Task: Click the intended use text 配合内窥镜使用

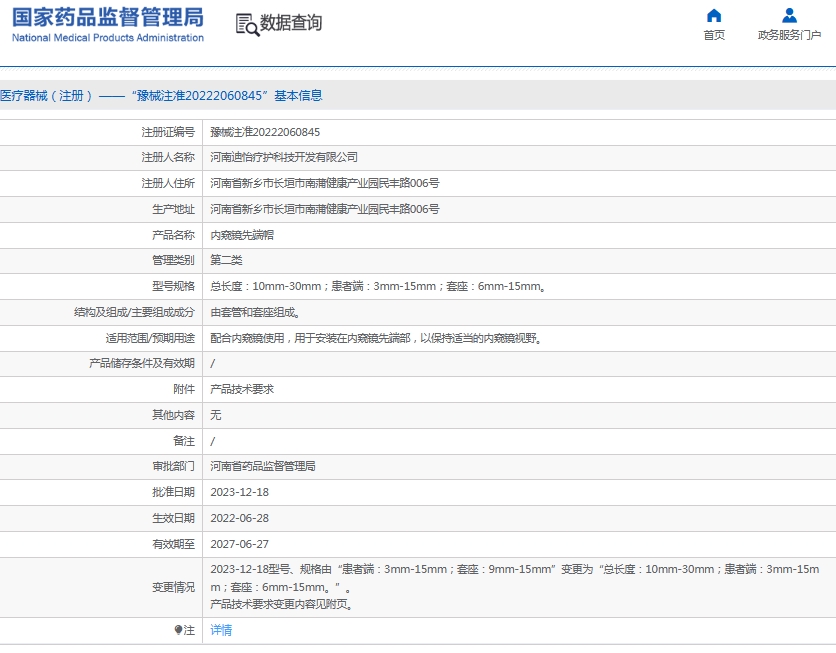Action: pyautogui.click(x=376, y=338)
